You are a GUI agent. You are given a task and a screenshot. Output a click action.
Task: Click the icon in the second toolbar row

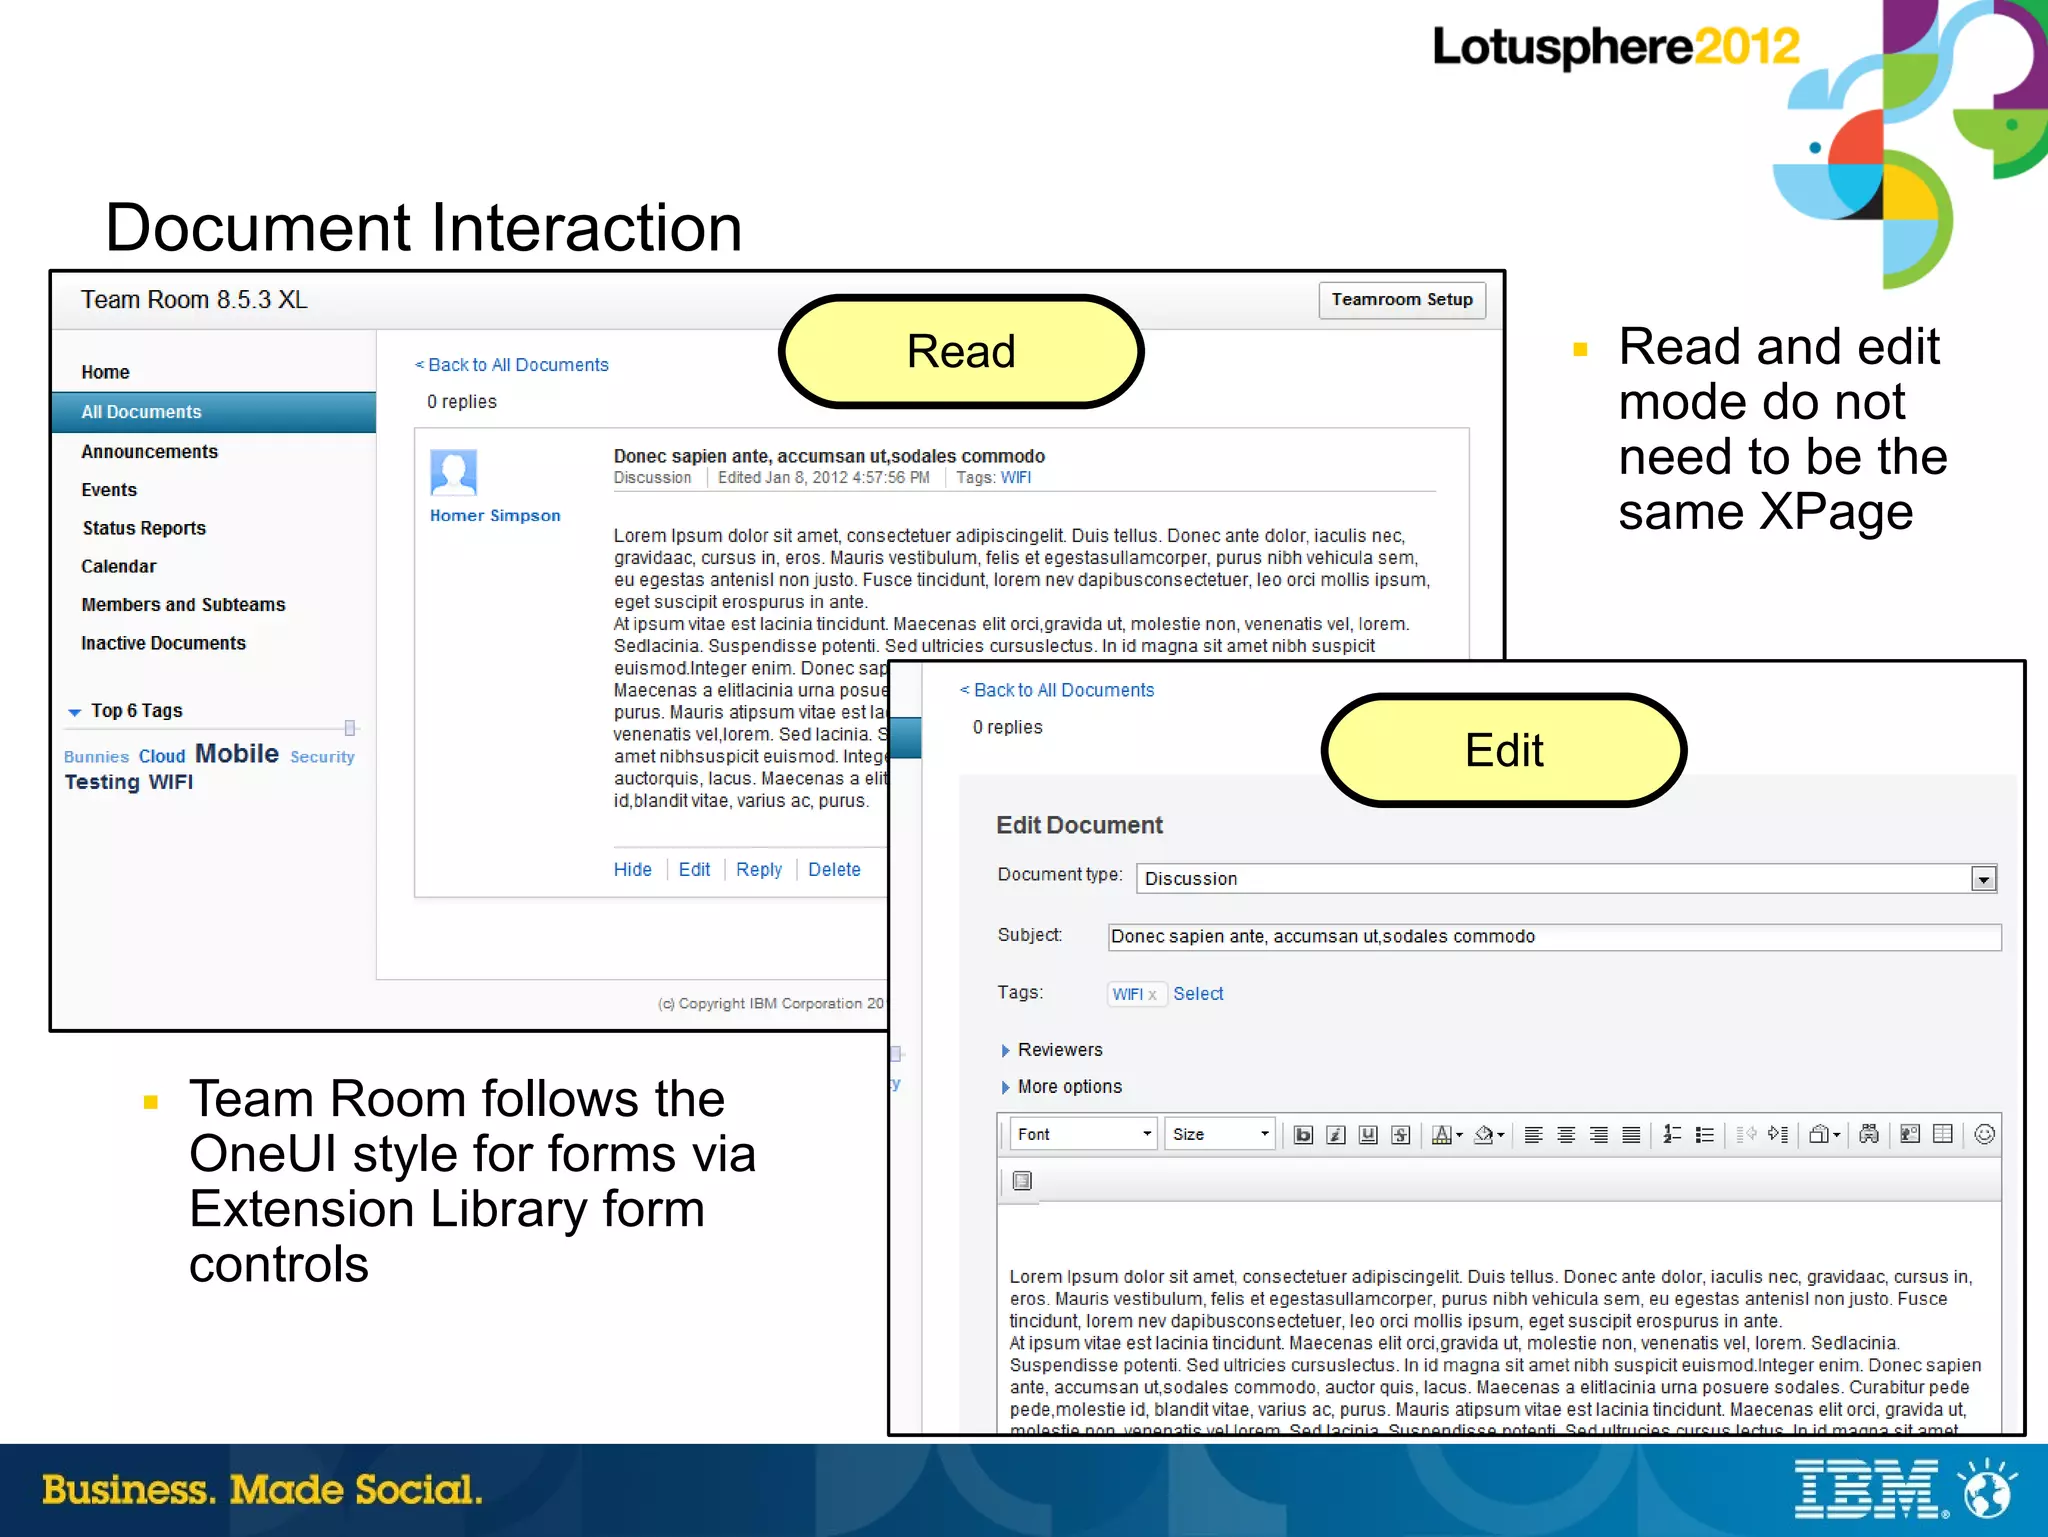point(1022,1181)
